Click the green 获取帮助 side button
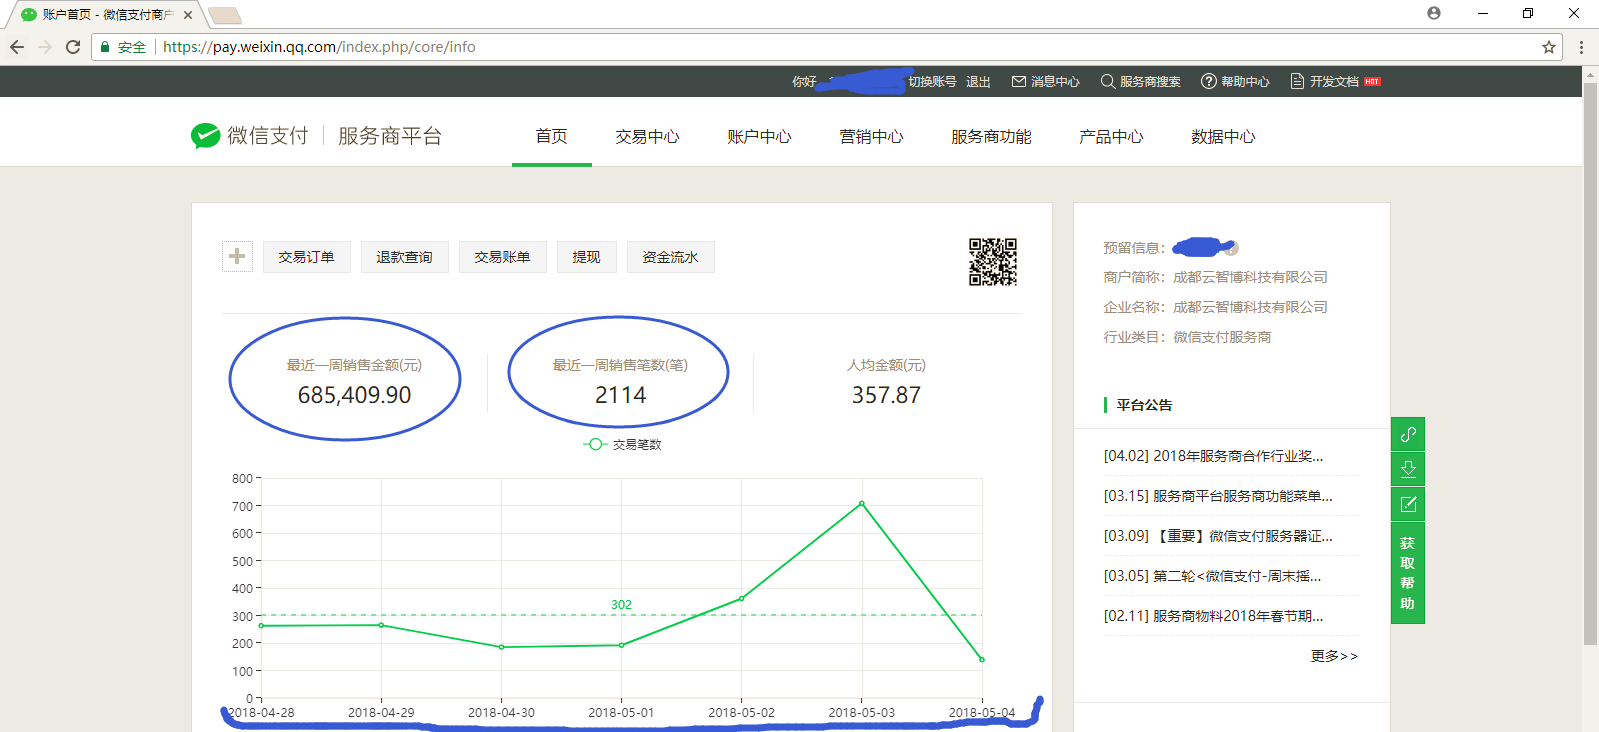This screenshot has width=1599, height=732. tap(1408, 573)
